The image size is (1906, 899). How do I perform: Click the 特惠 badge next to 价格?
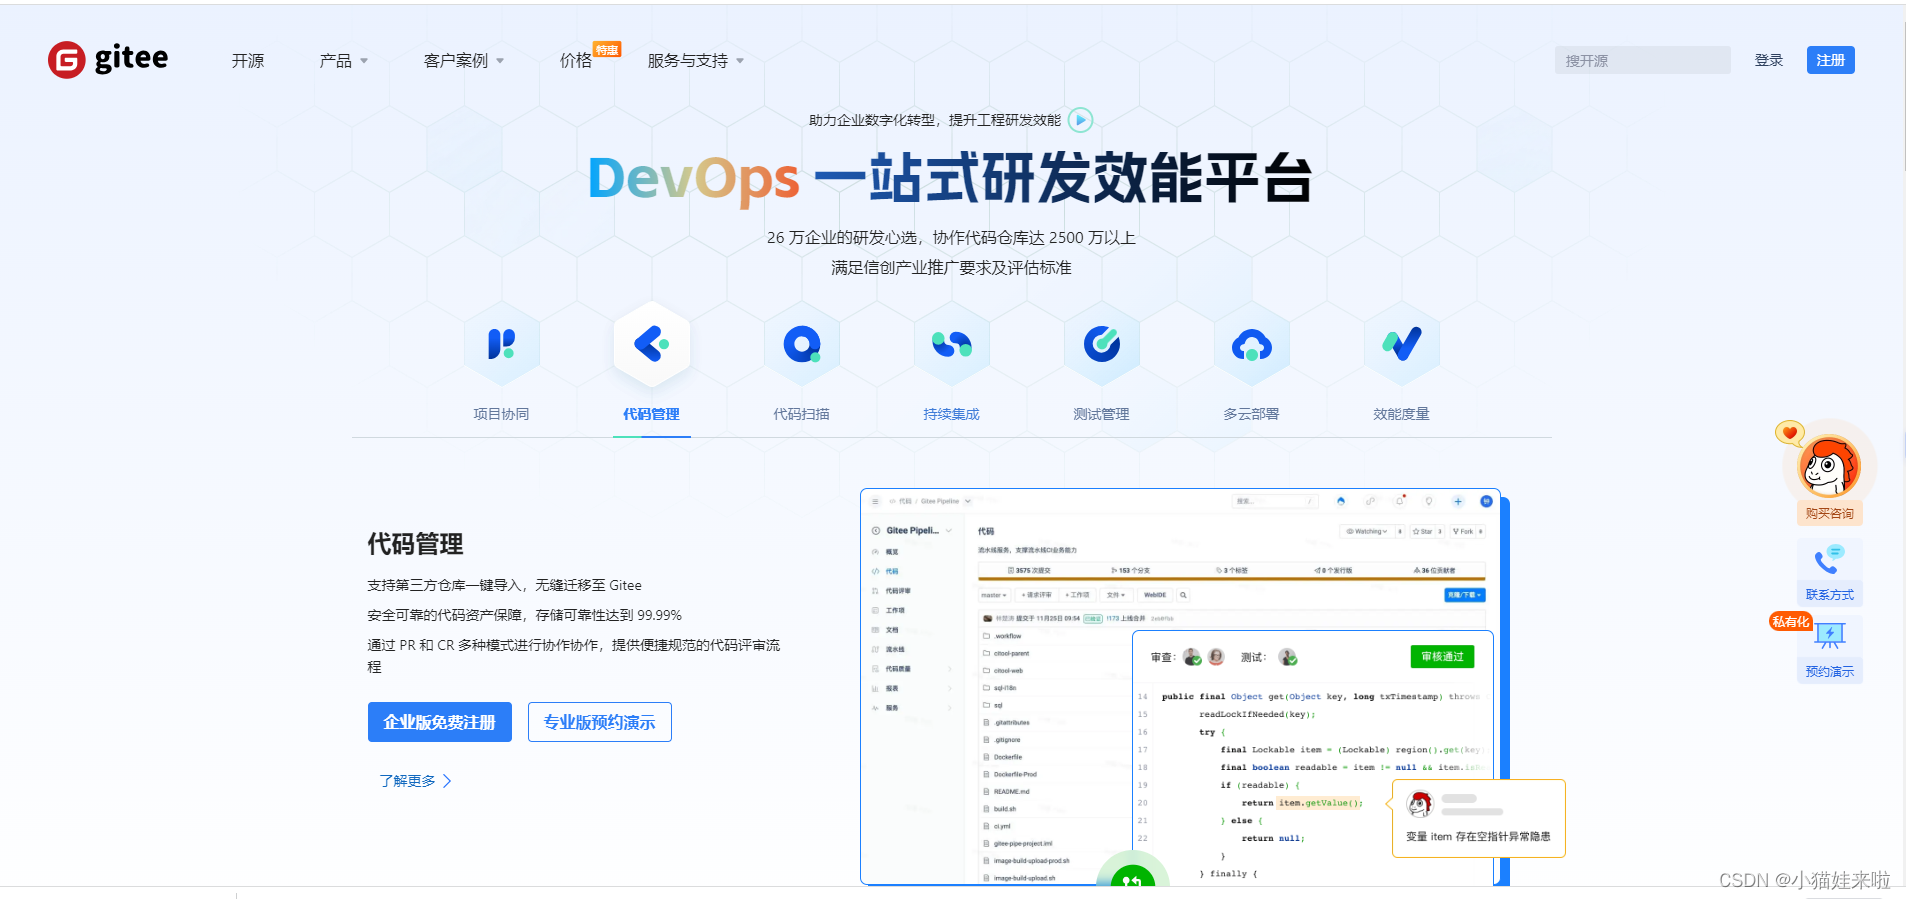(x=607, y=49)
